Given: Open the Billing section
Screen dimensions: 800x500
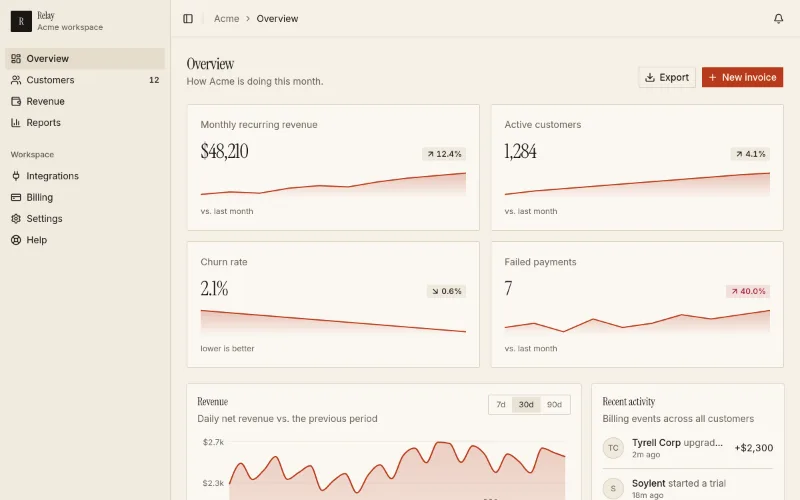Looking at the screenshot, I should click(x=85, y=197).
